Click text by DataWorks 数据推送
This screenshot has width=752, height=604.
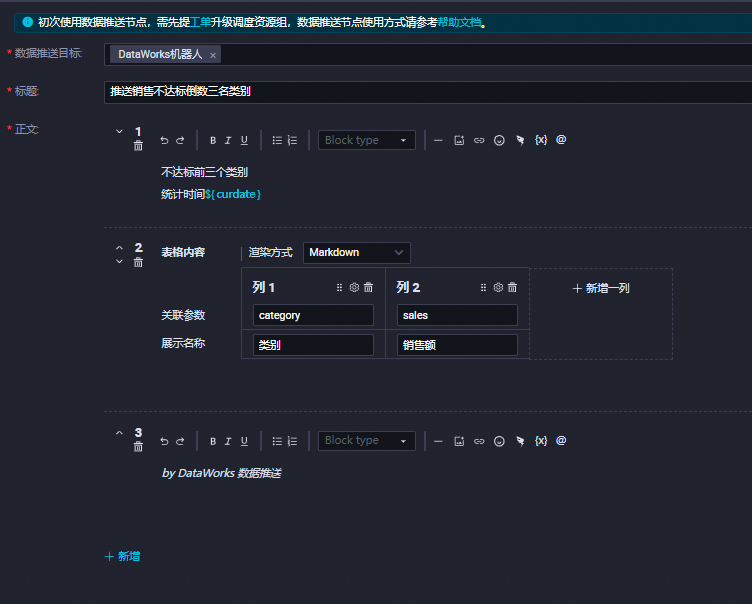(222, 473)
